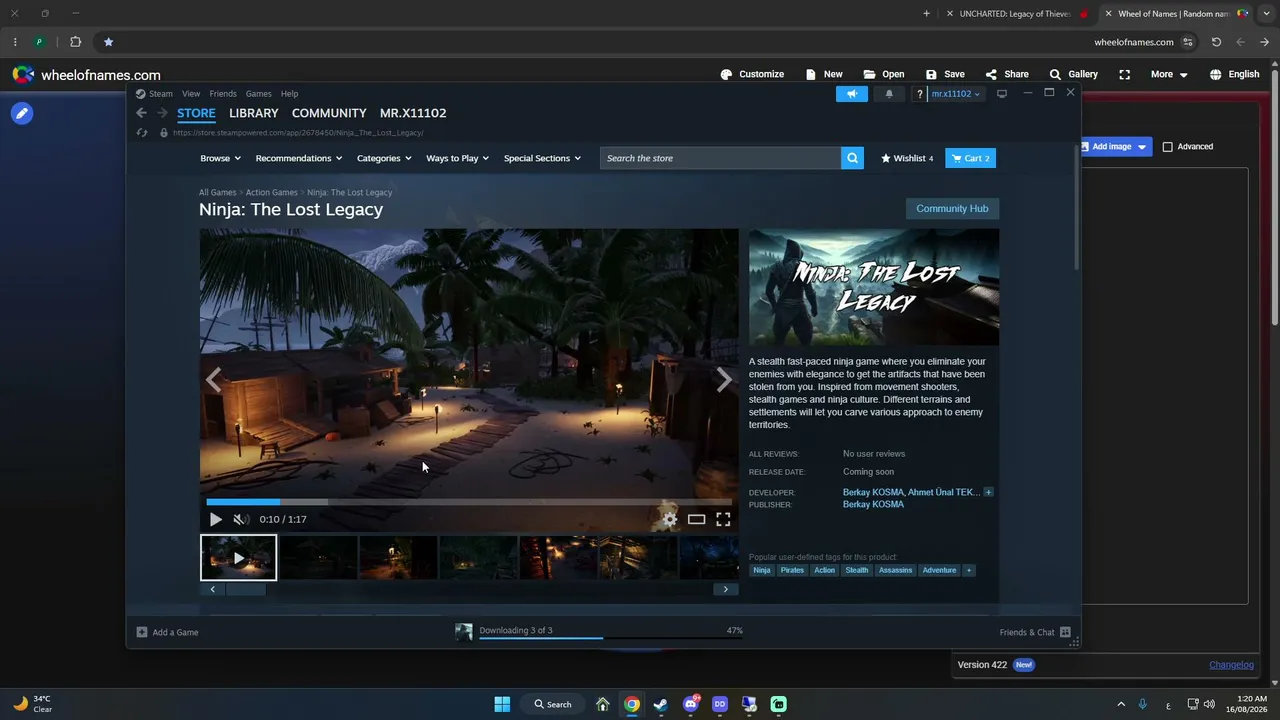Expand the Recommendations menu
This screenshot has height=720, width=1280.
coord(298,158)
